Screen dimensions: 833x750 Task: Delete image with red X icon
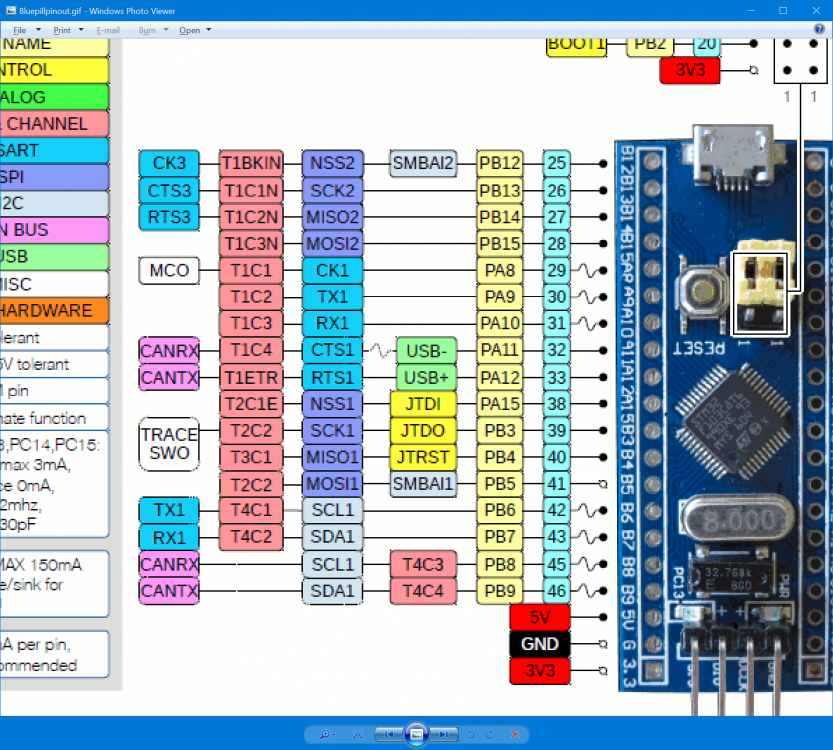[x=515, y=735]
